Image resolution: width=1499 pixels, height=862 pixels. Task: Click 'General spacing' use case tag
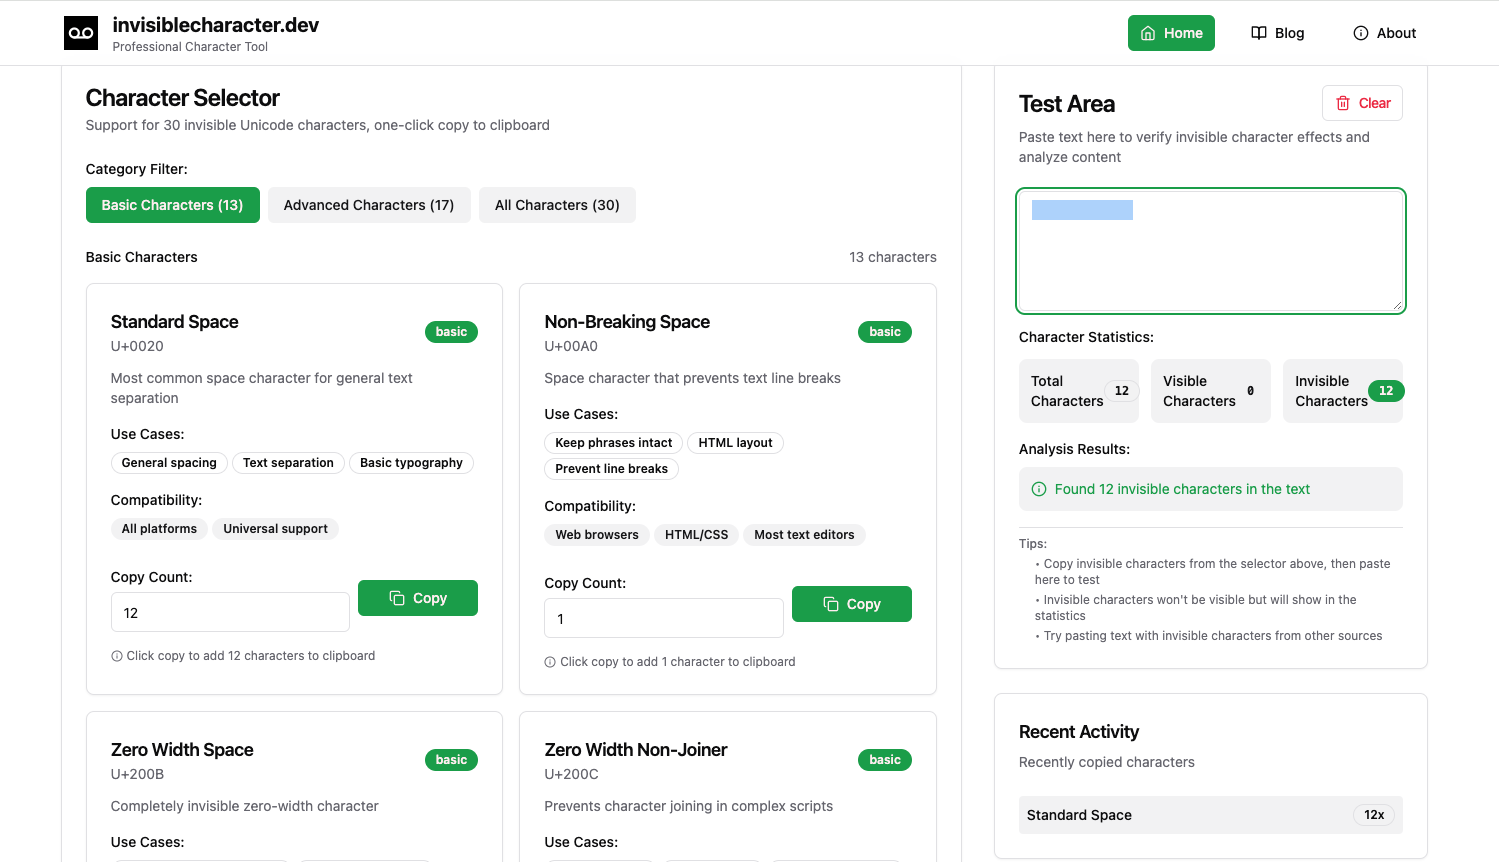point(169,463)
